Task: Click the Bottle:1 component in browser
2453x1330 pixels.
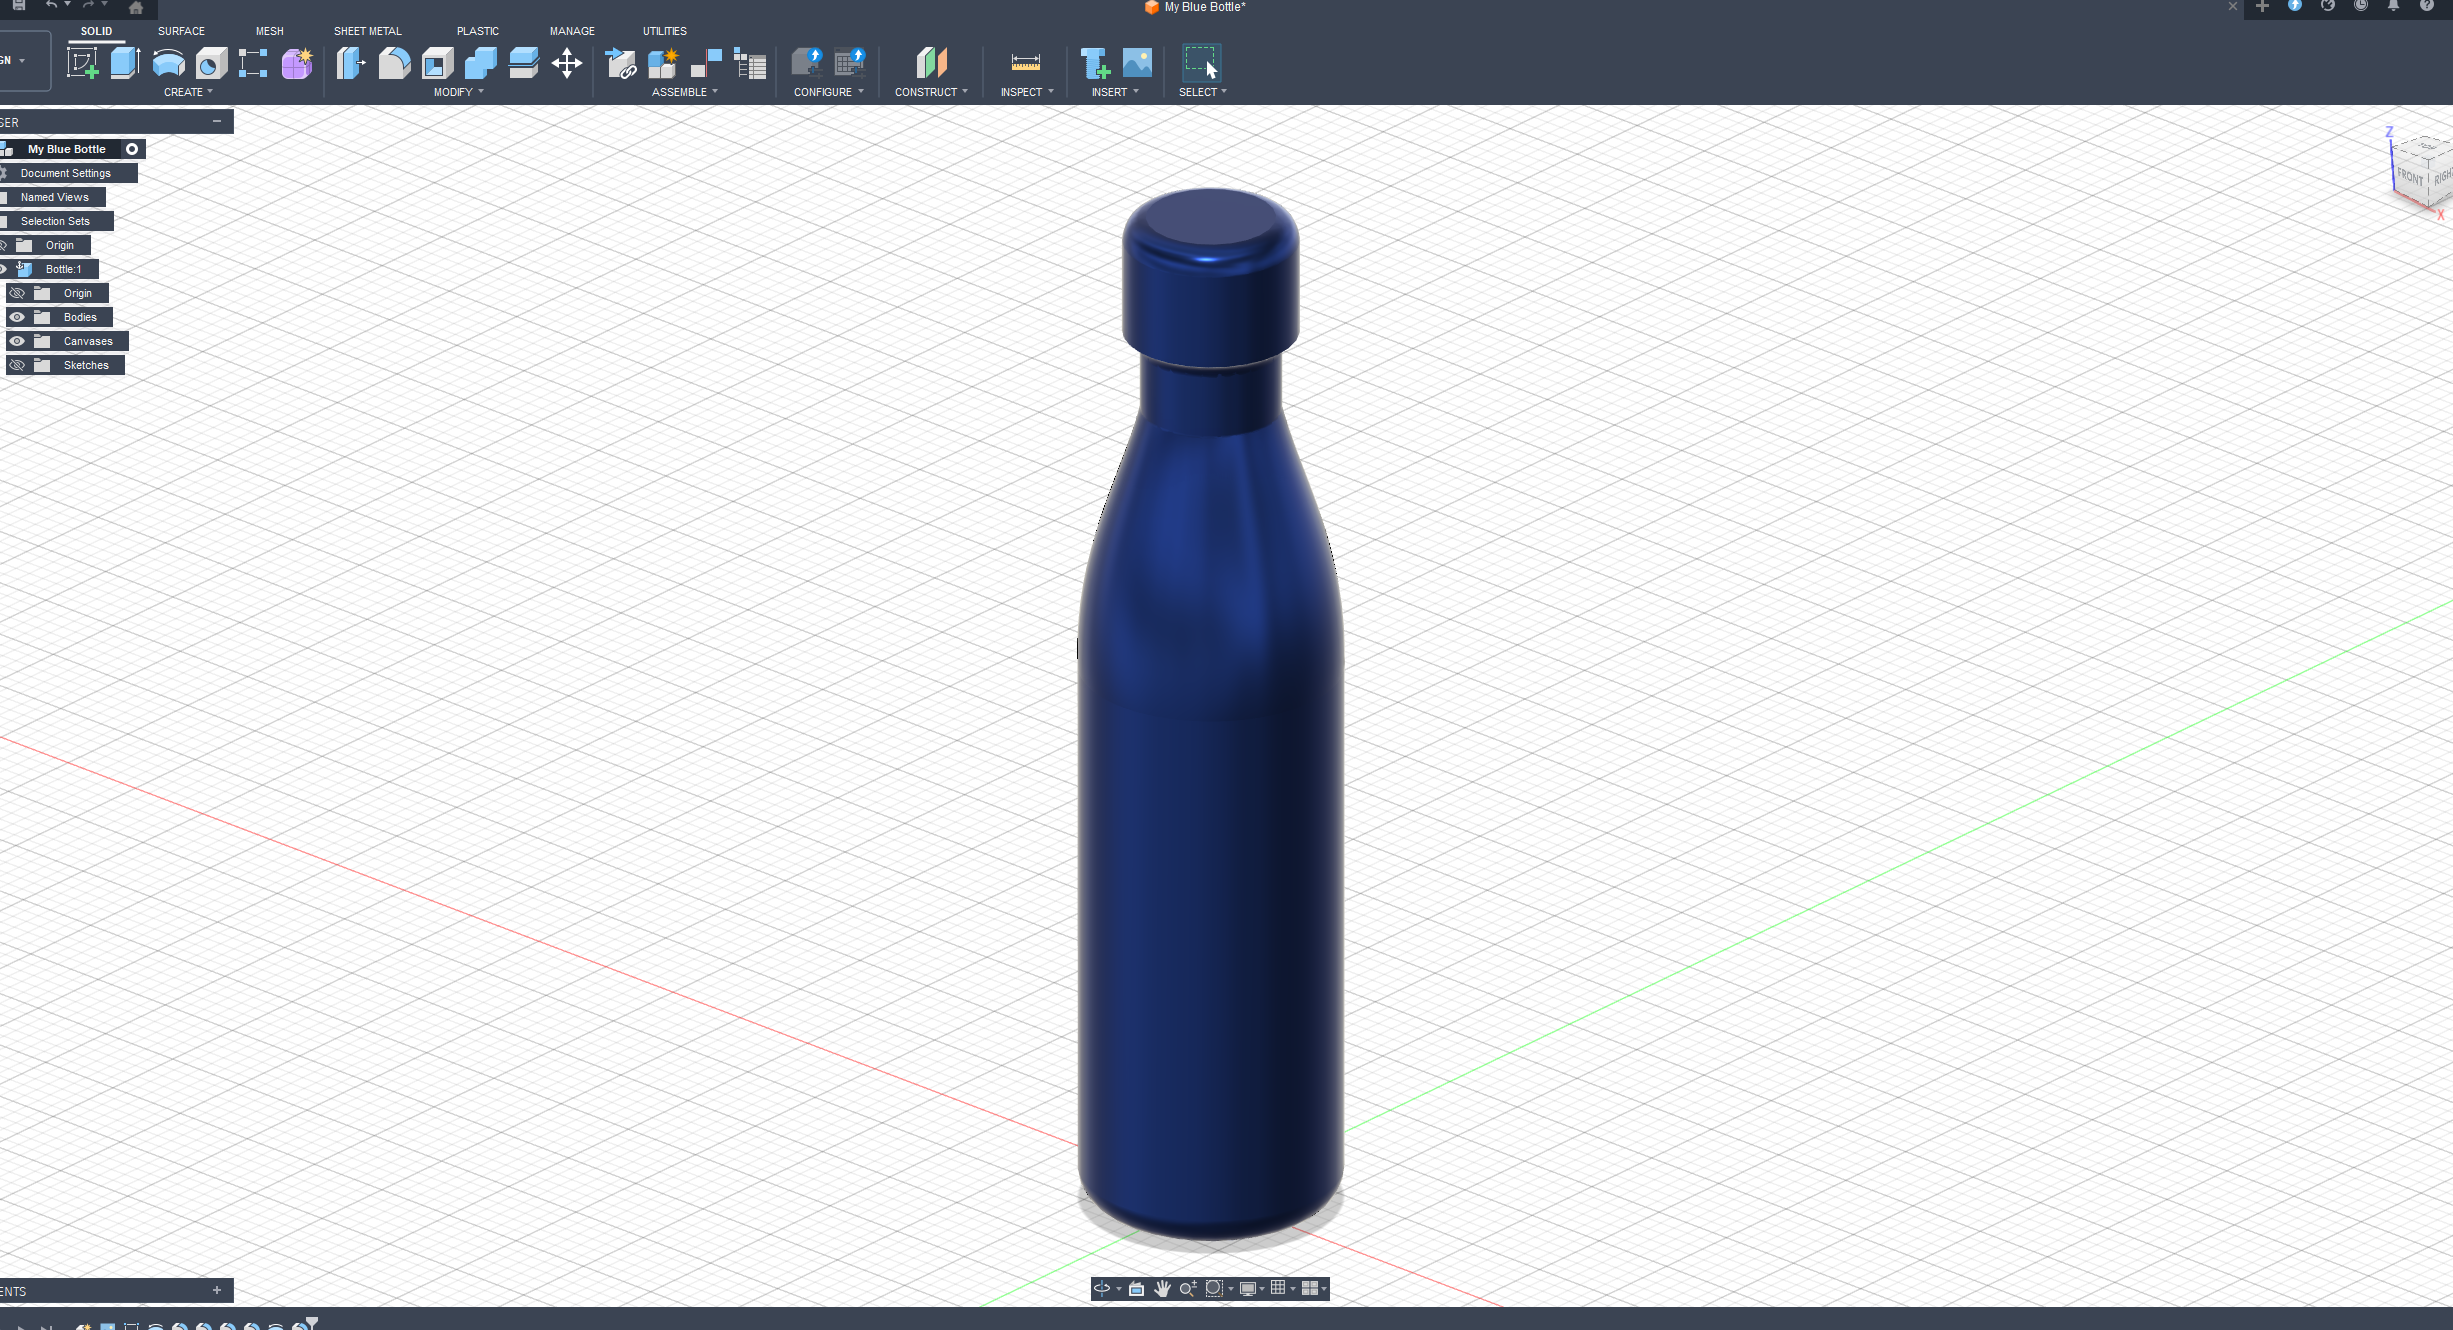Action: pos(63,269)
